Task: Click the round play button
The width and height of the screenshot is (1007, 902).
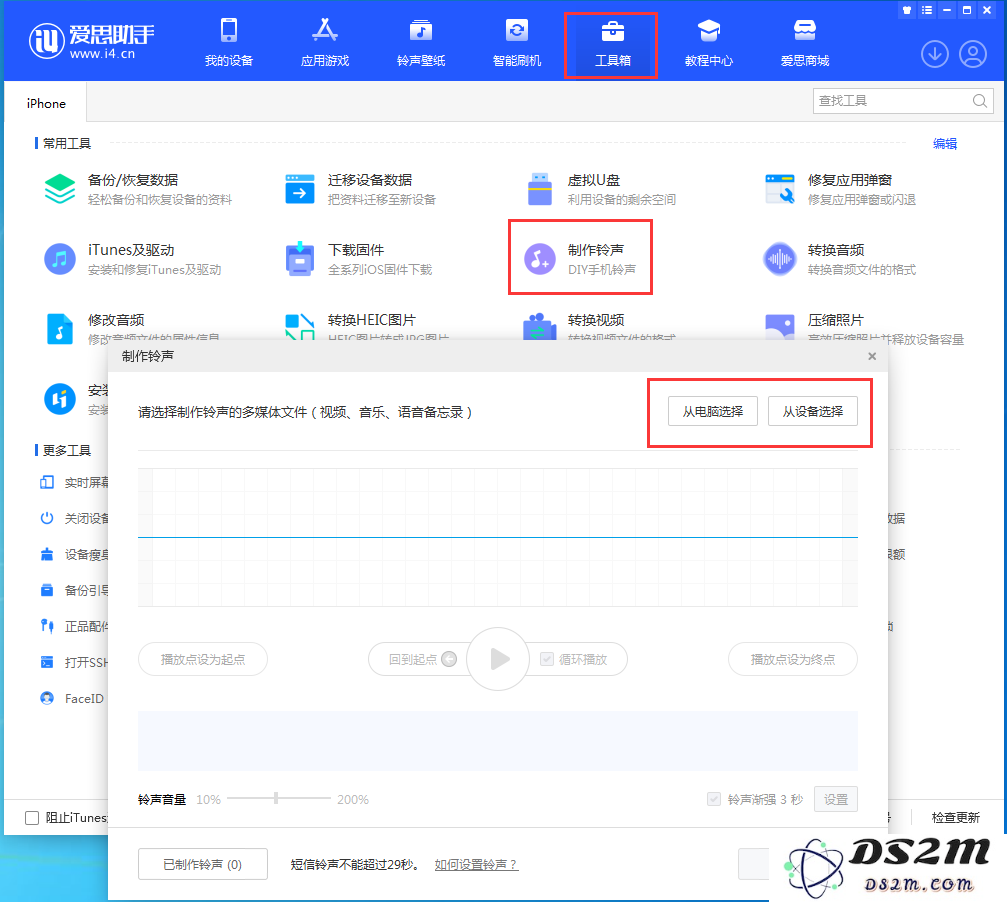Action: click(498, 659)
